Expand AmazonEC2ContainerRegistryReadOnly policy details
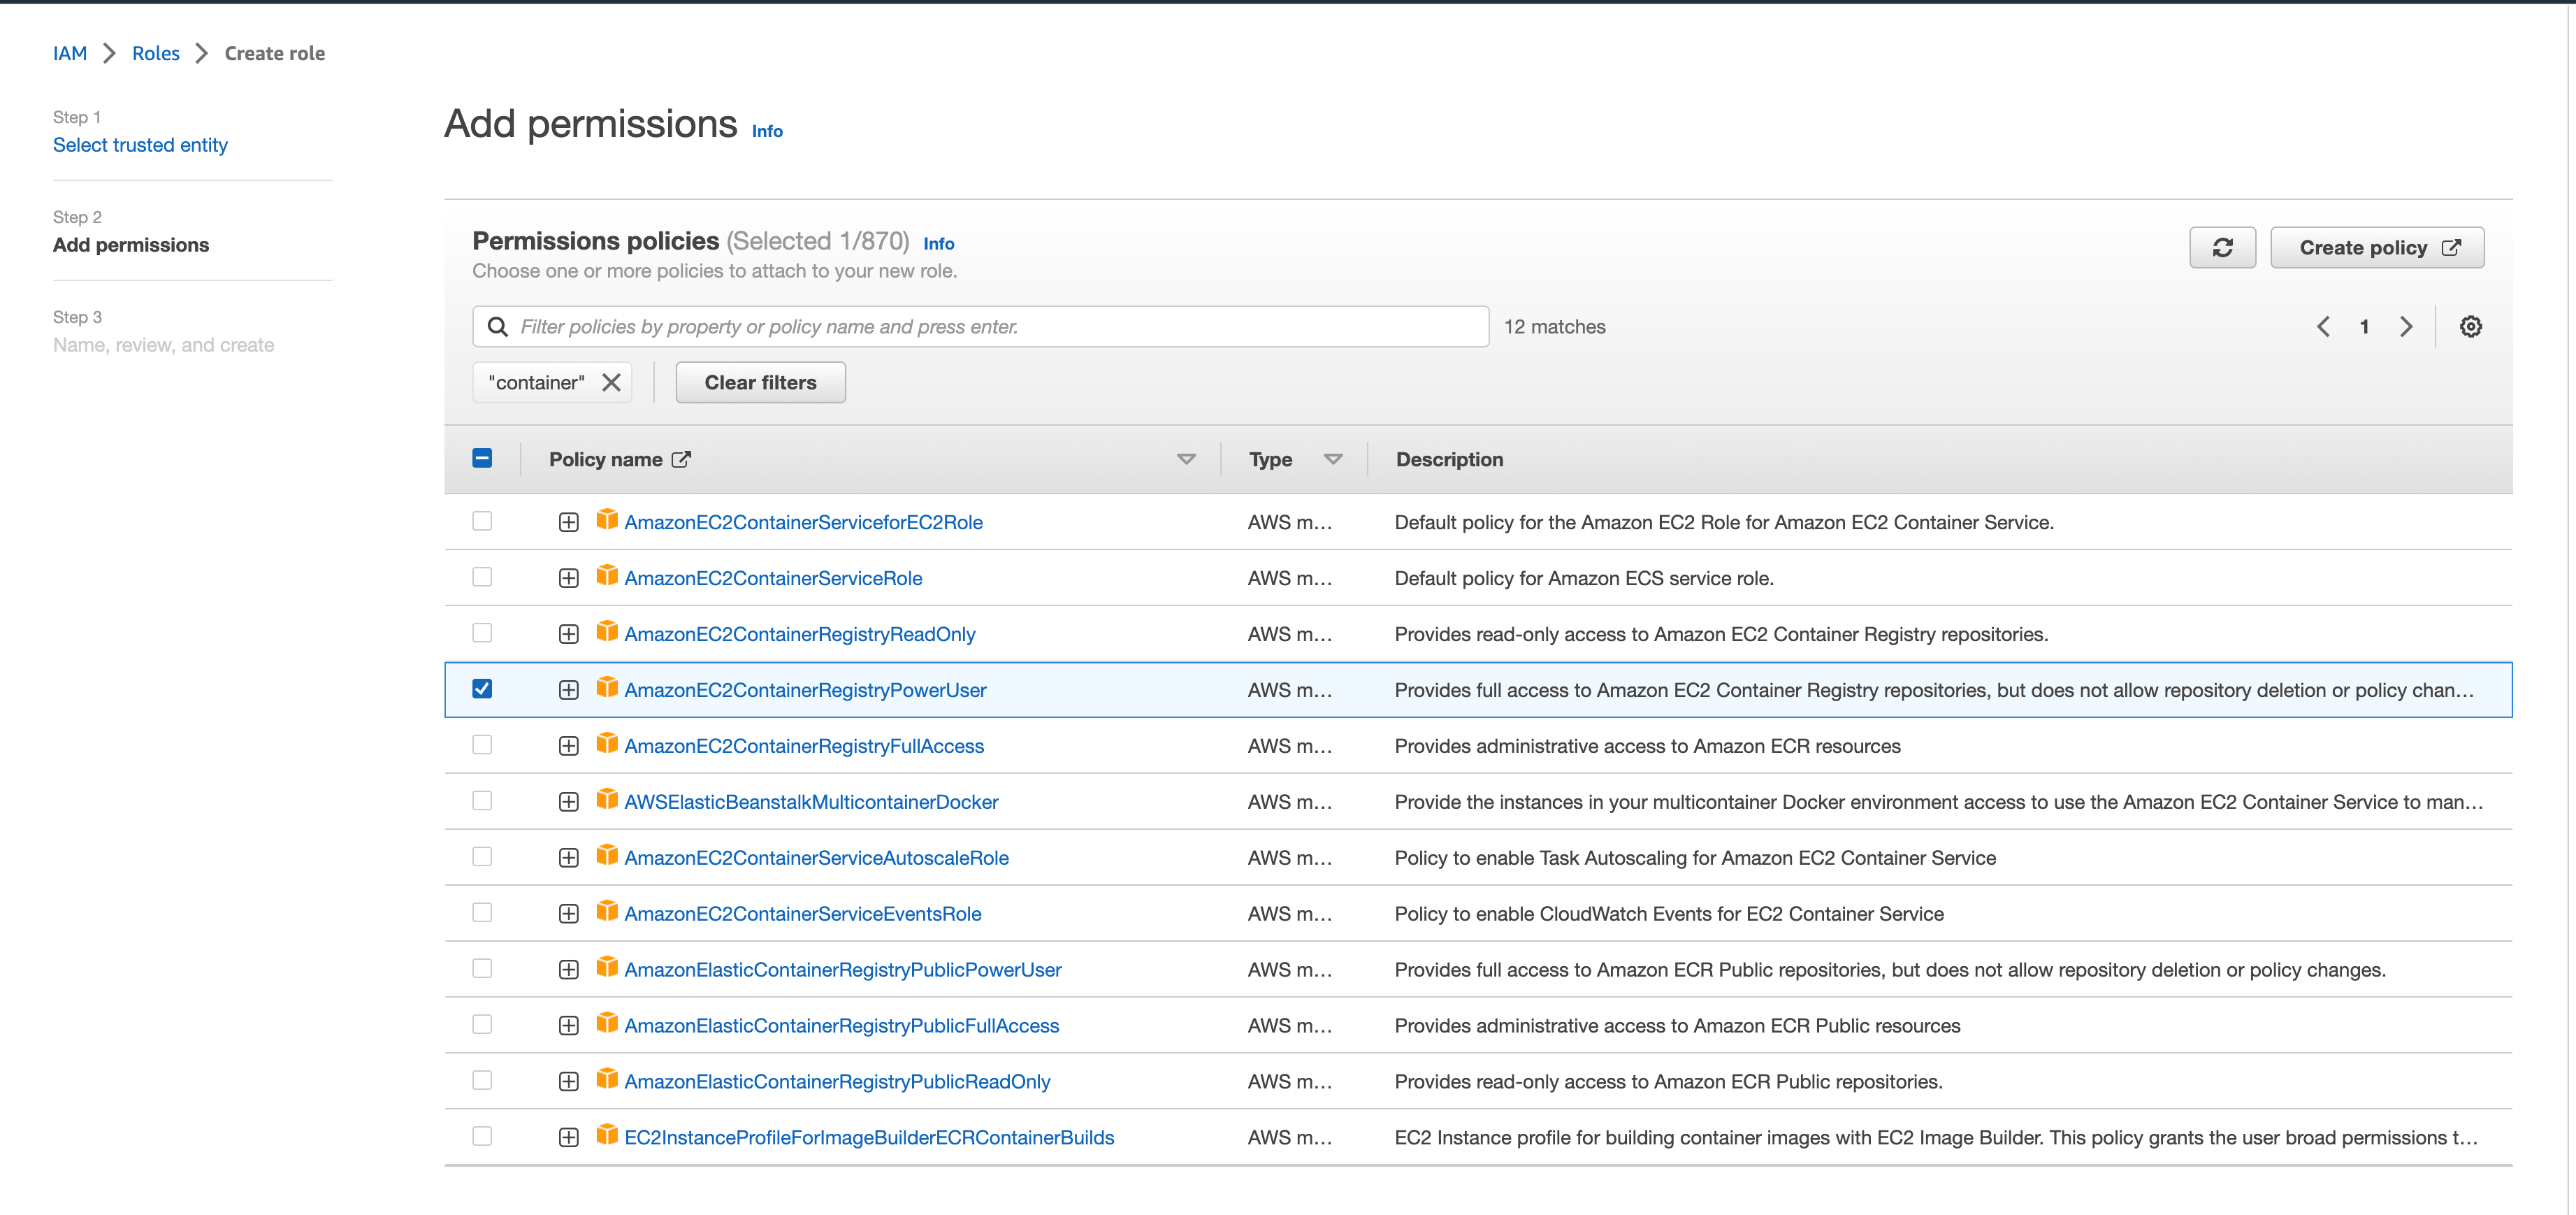The height and width of the screenshot is (1215, 2576). click(568, 634)
